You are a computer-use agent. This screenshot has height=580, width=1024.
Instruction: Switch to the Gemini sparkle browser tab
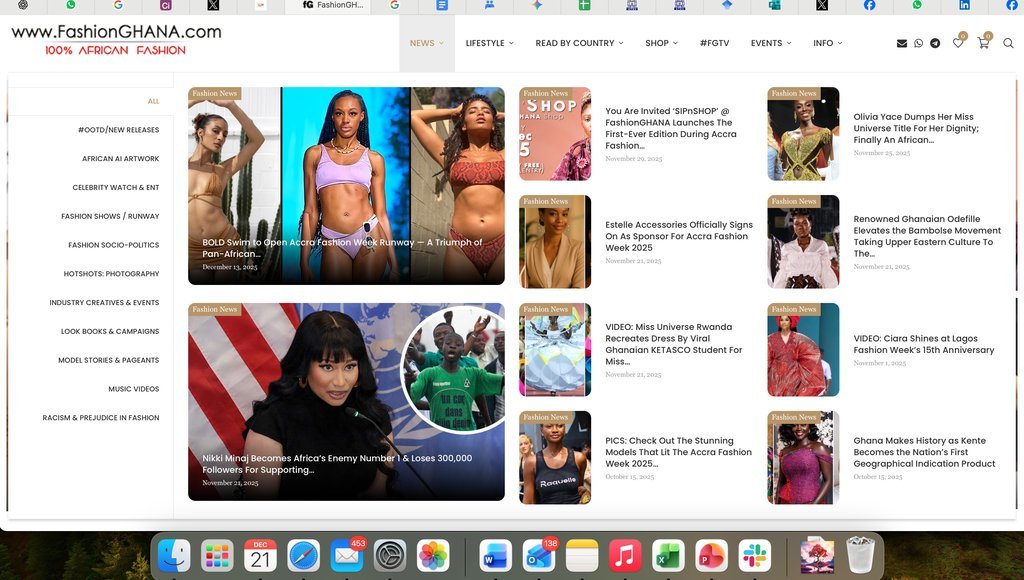[537, 5]
